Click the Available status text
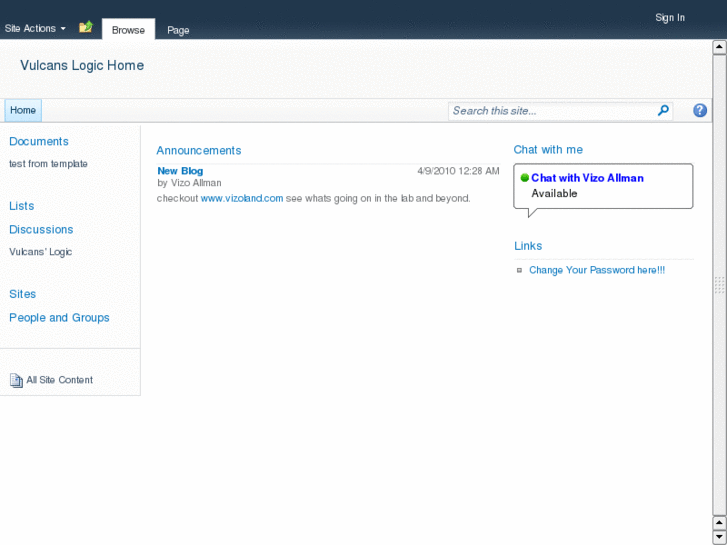The width and height of the screenshot is (727, 545). (x=554, y=193)
